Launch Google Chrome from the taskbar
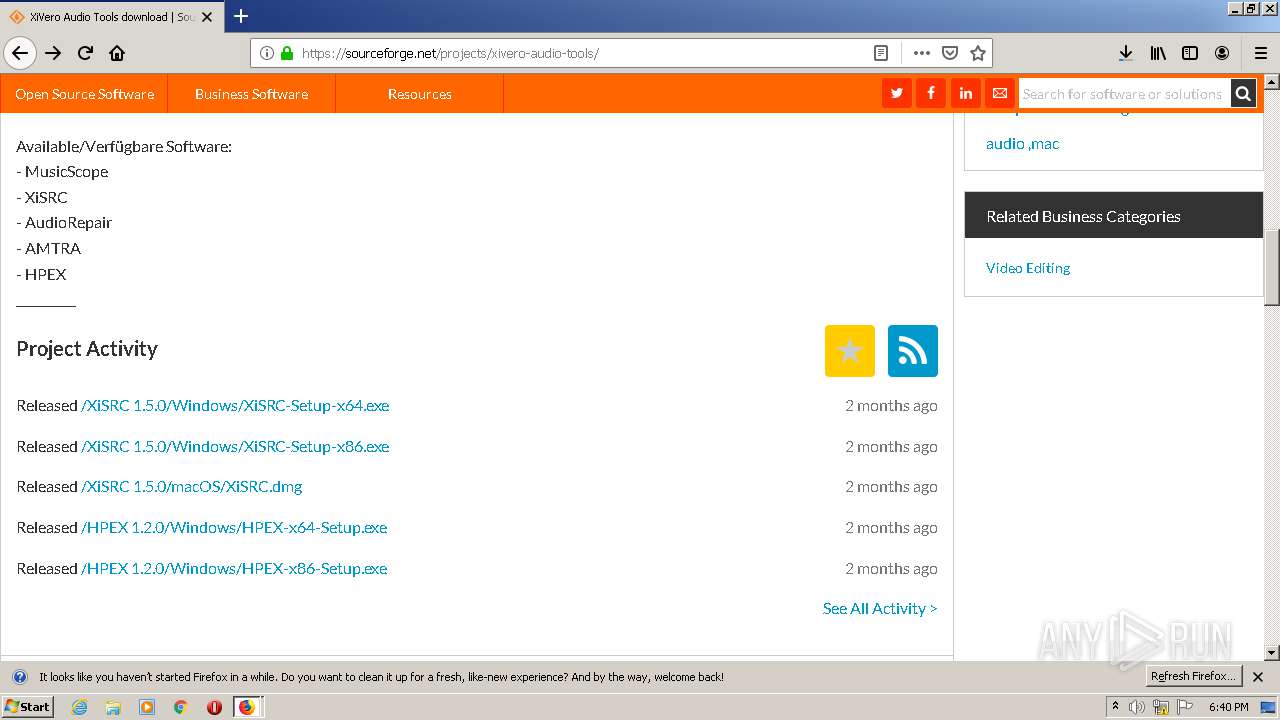 coord(180,707)
